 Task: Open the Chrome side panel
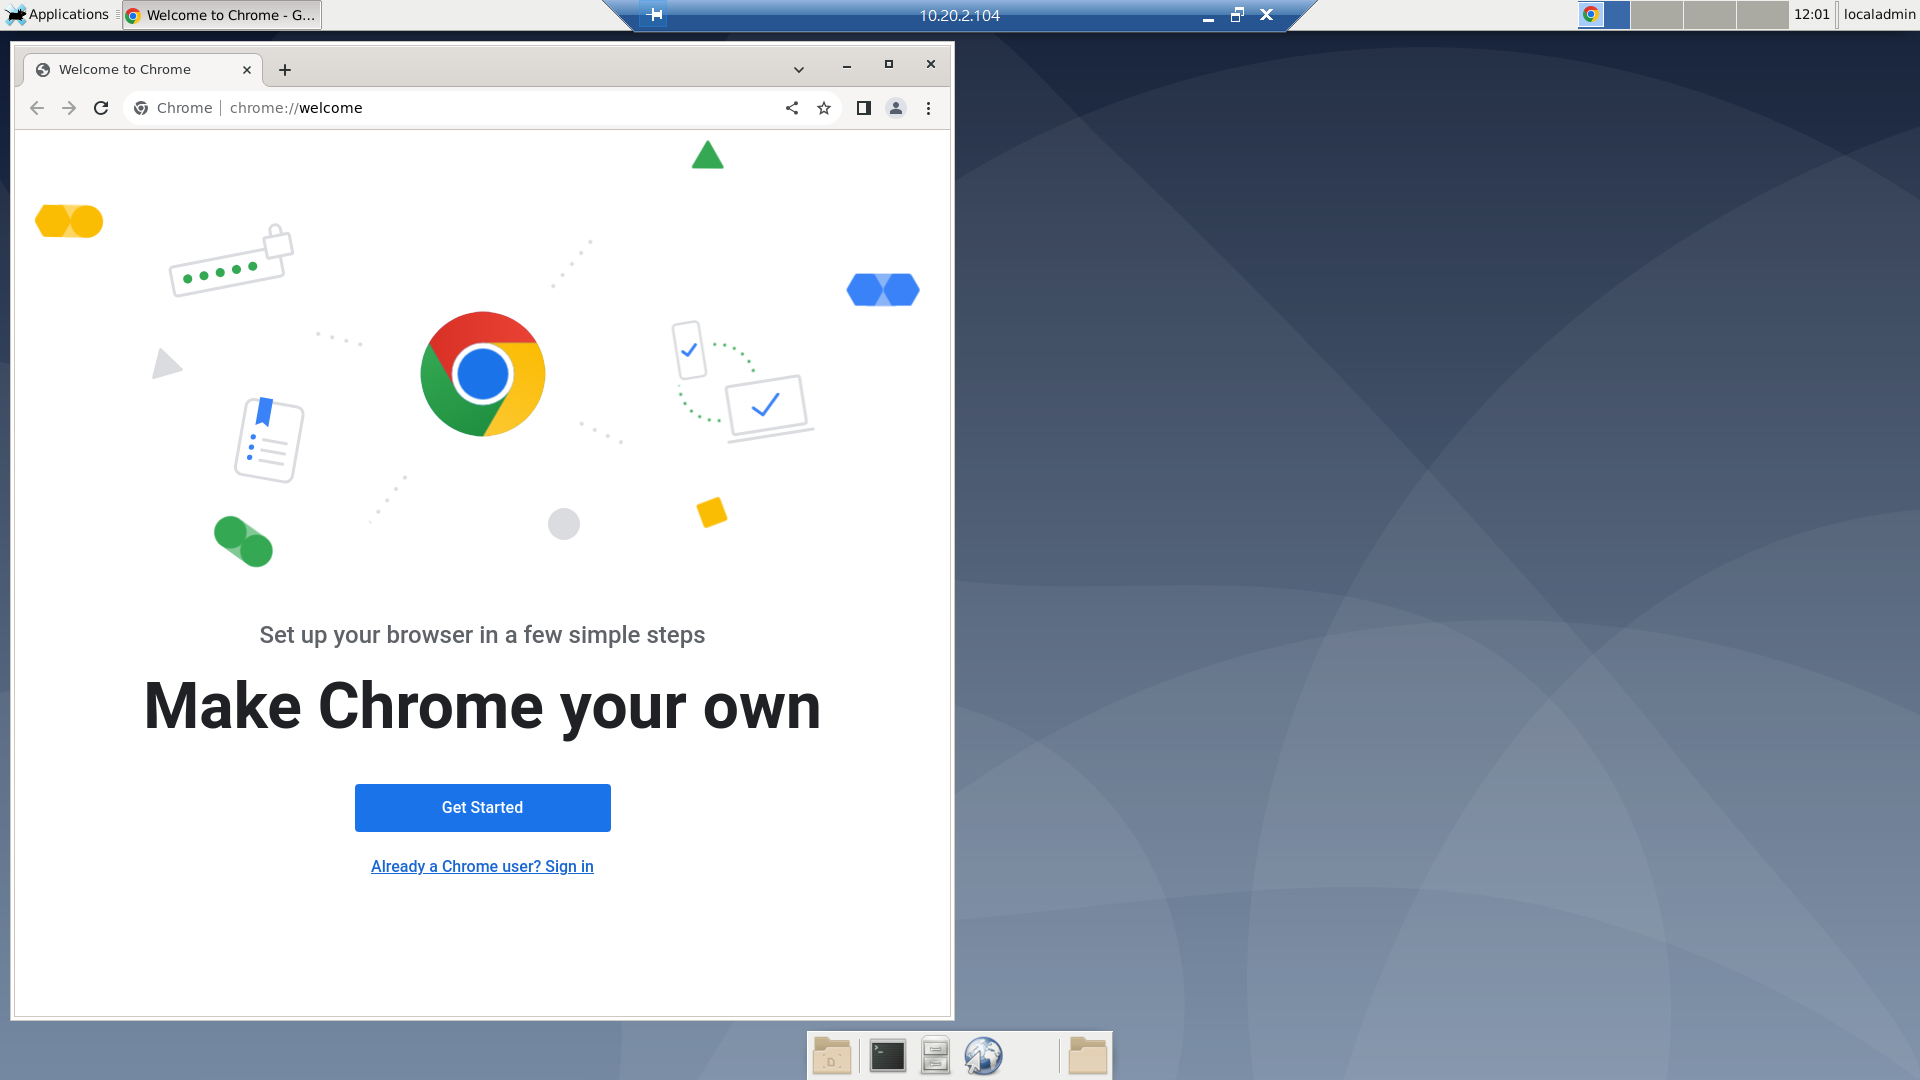pos(864,108)
